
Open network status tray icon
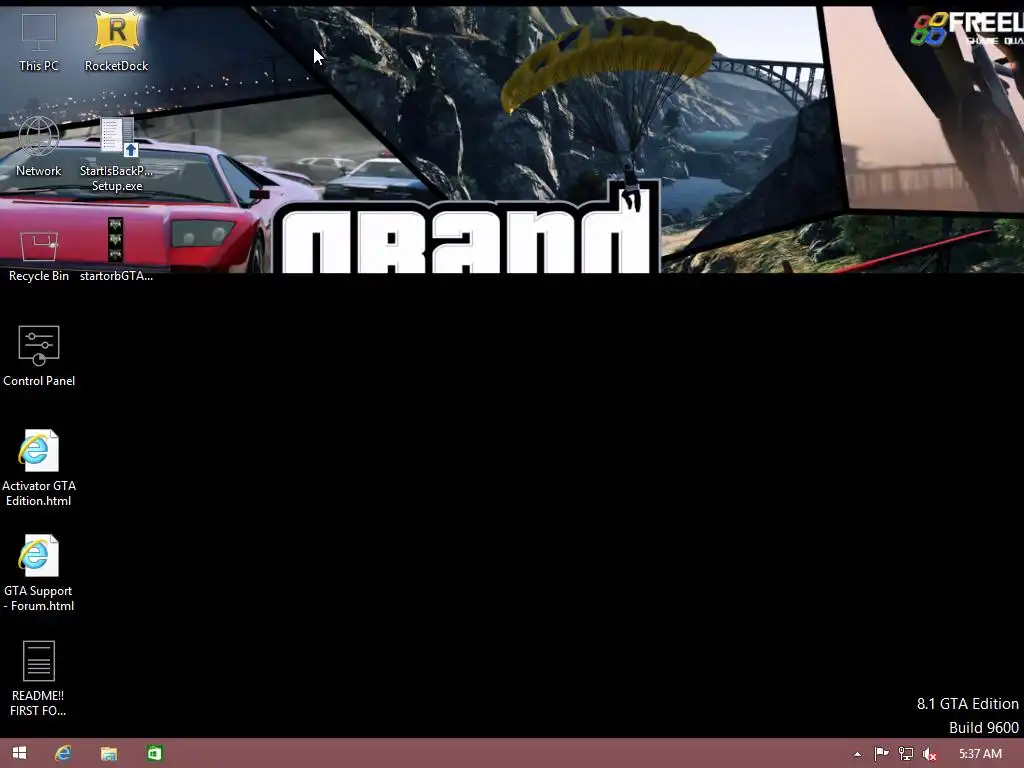906,754
